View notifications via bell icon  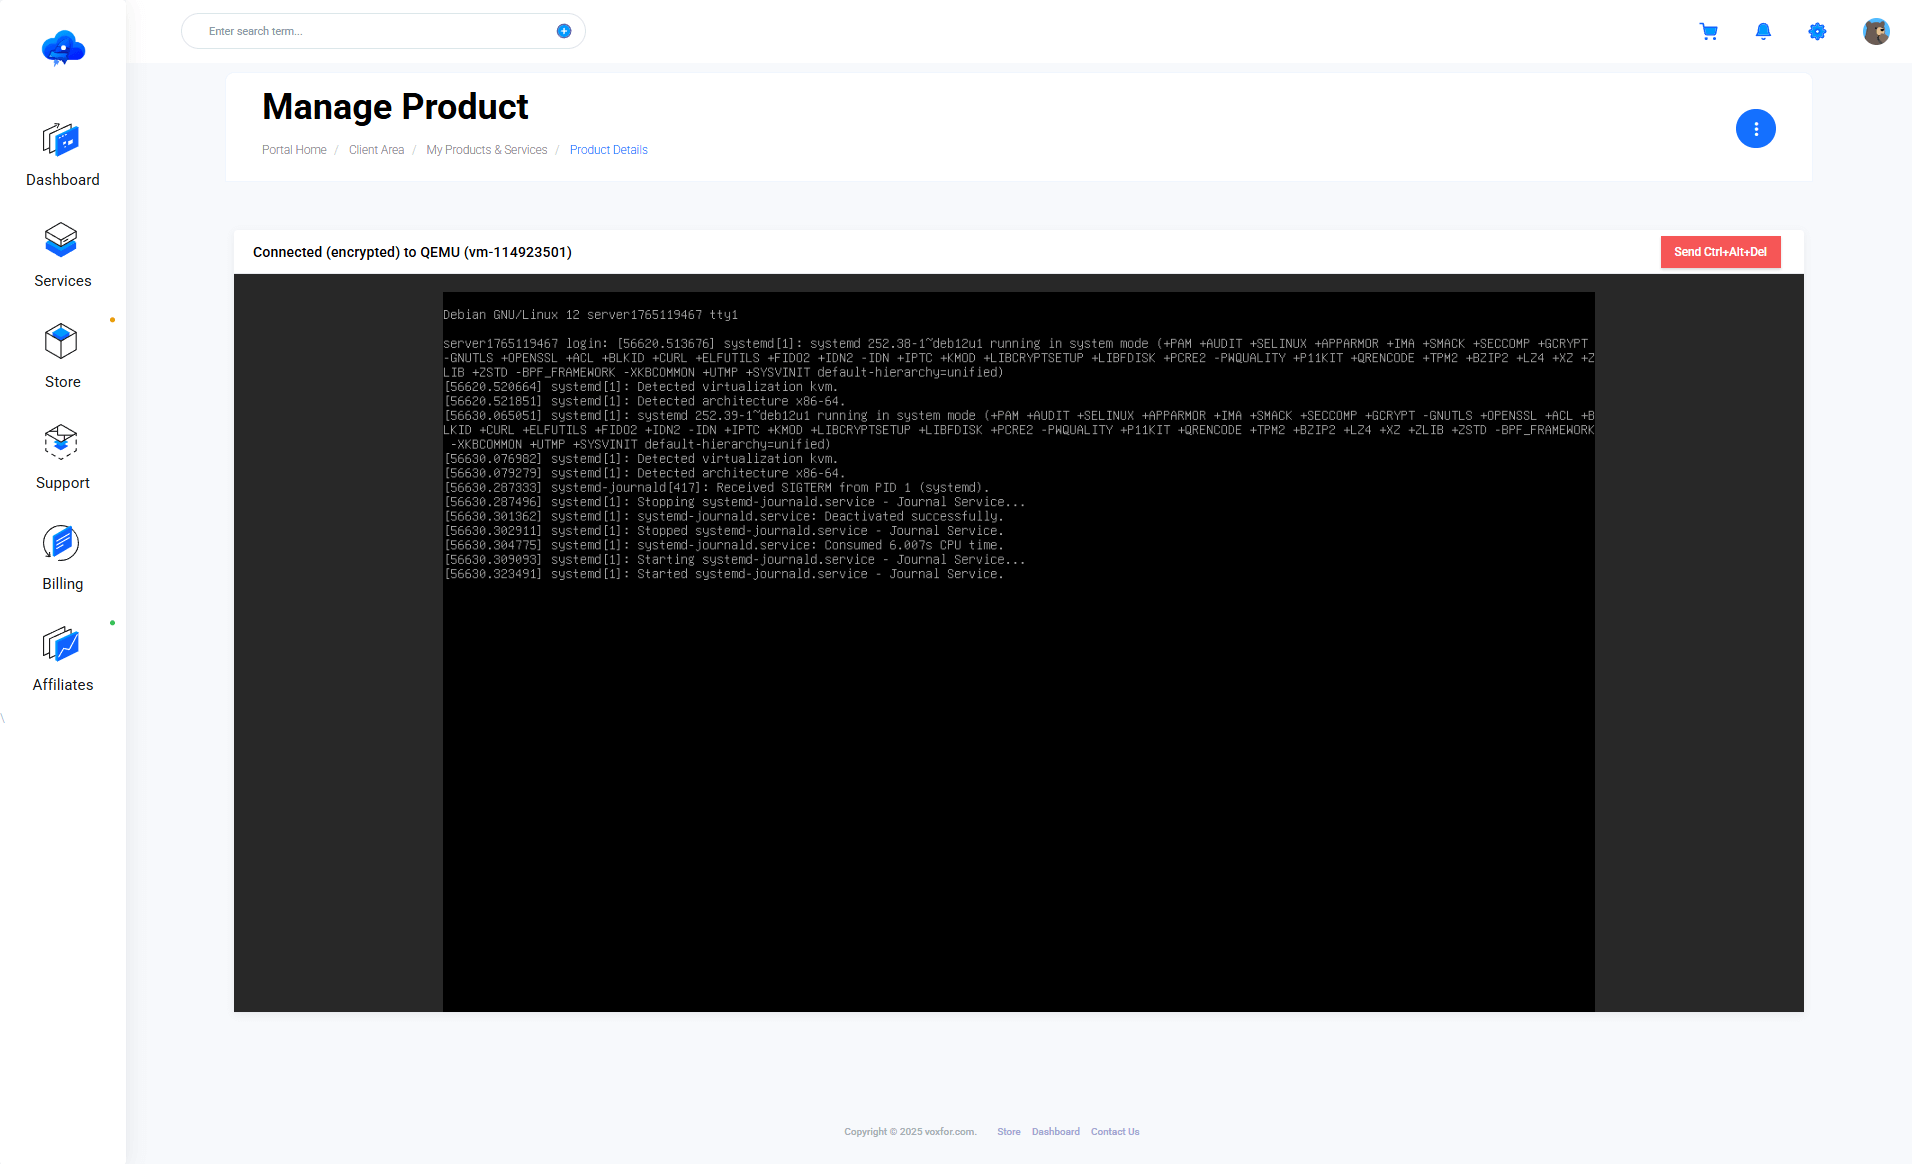click(x=1763, y=31)
